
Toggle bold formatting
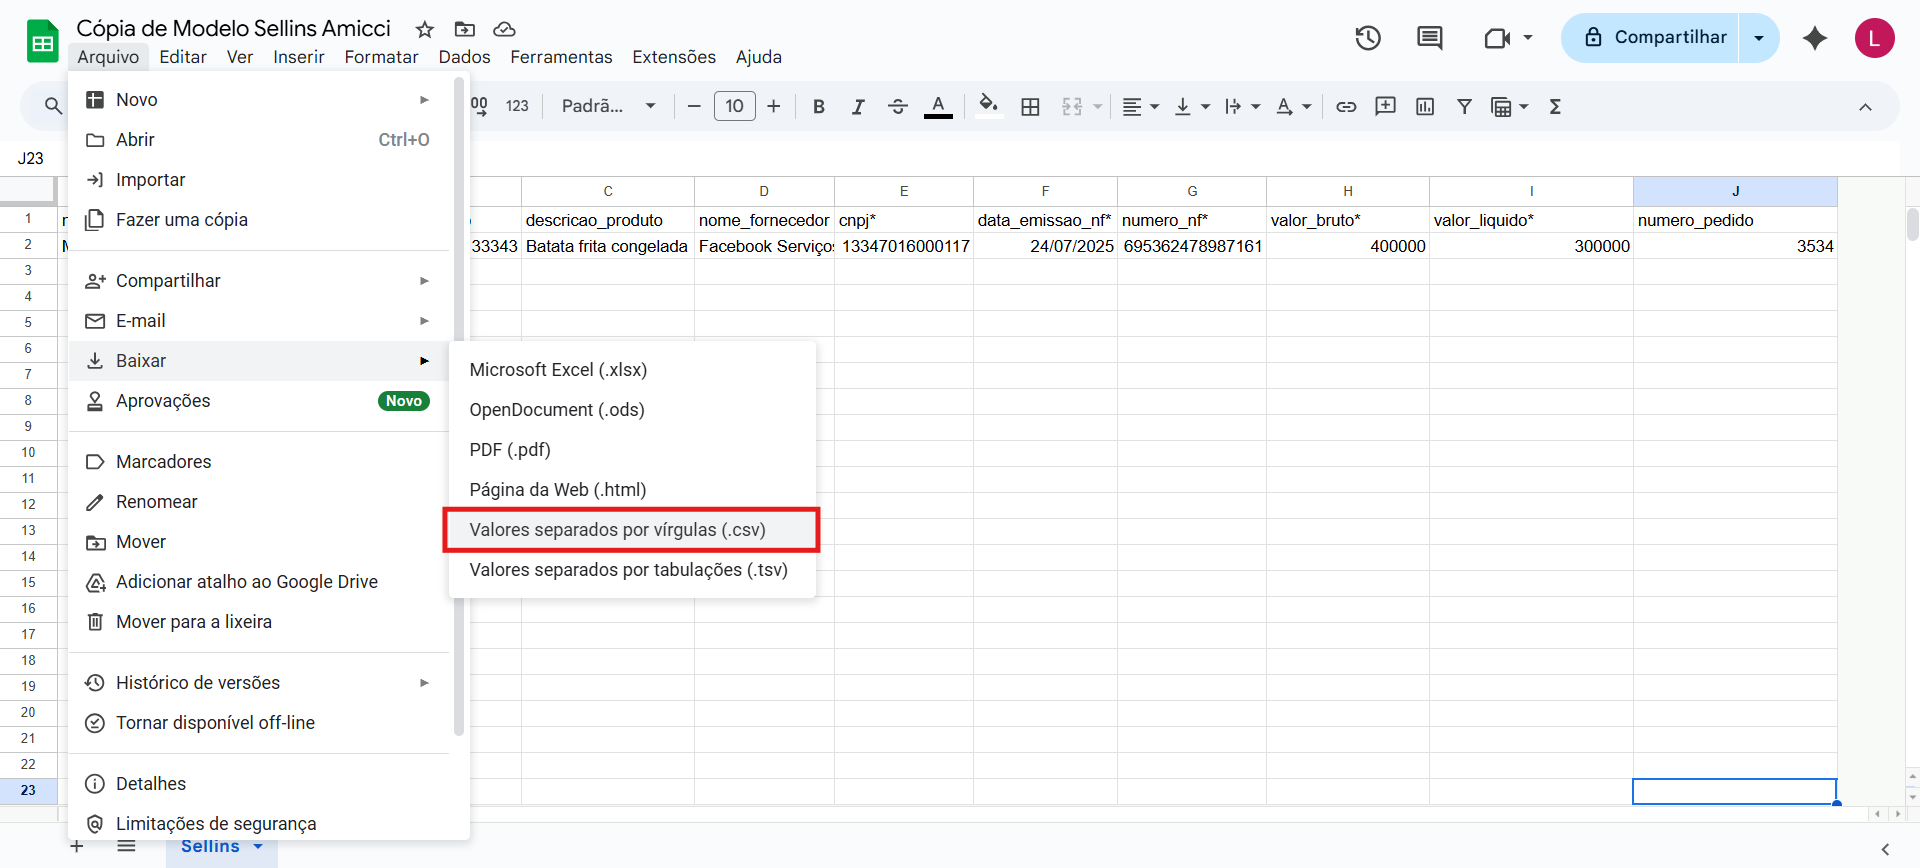click(818, 107)
